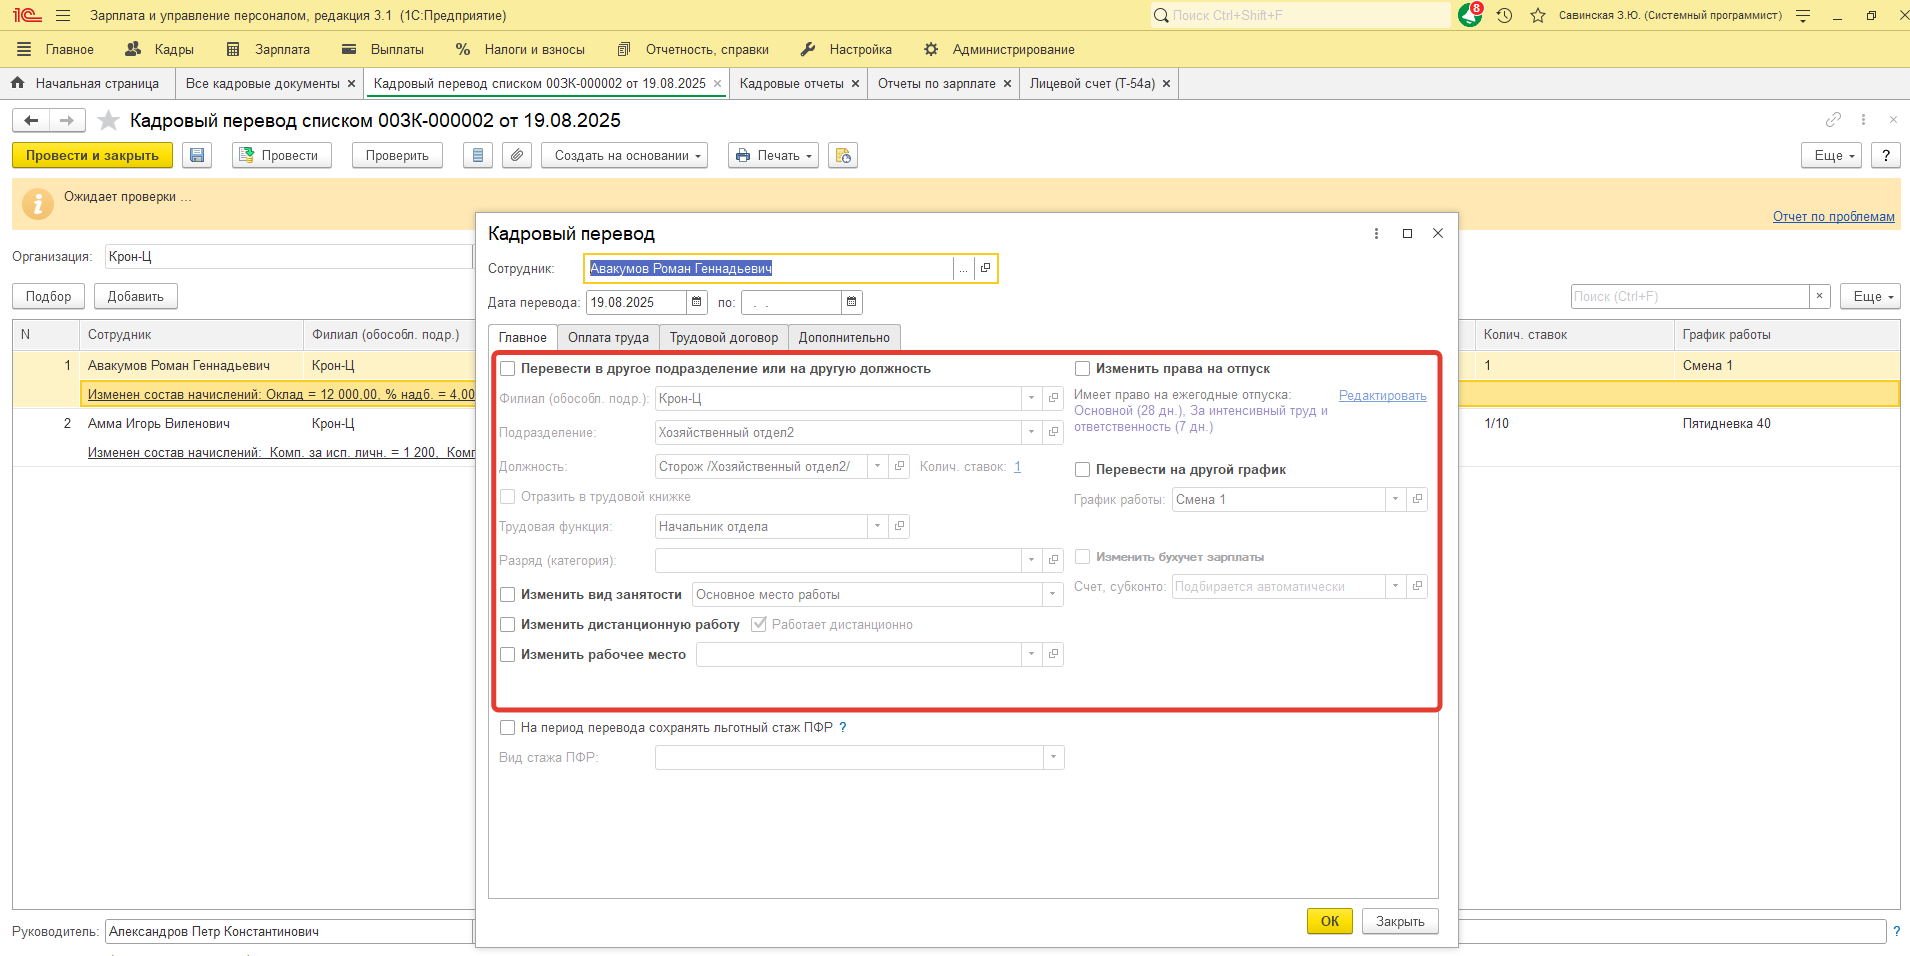Click the Сотрудник input field

tap(768, 268)
